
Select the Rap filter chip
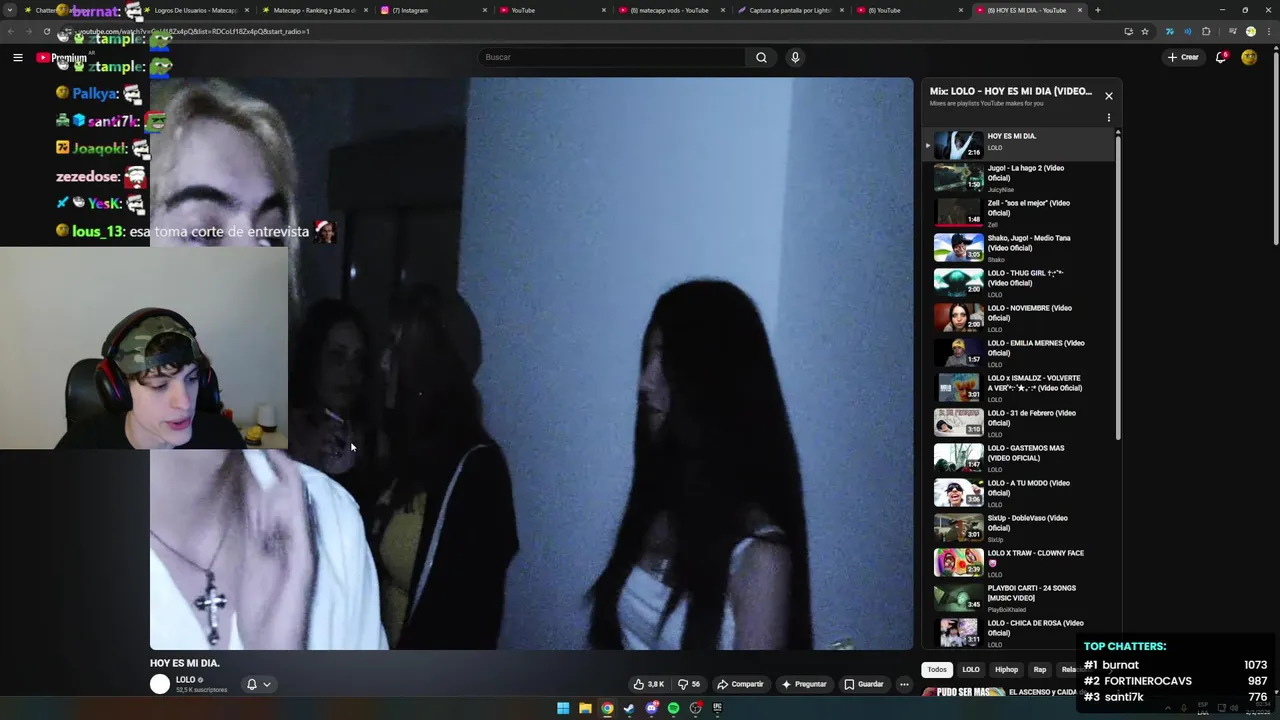click(x=1040, y=670)
